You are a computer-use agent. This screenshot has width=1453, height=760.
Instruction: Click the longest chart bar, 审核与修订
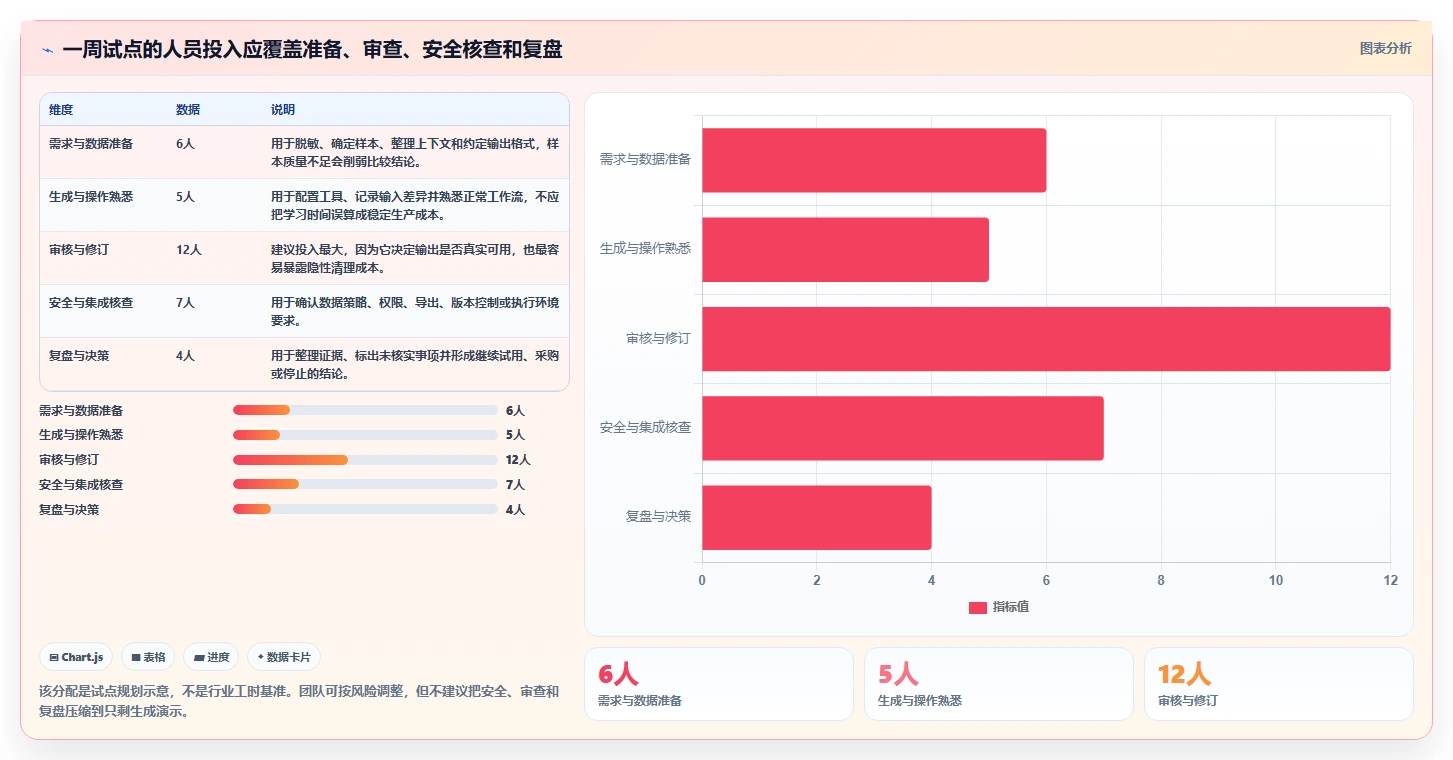coord(1046,339)
